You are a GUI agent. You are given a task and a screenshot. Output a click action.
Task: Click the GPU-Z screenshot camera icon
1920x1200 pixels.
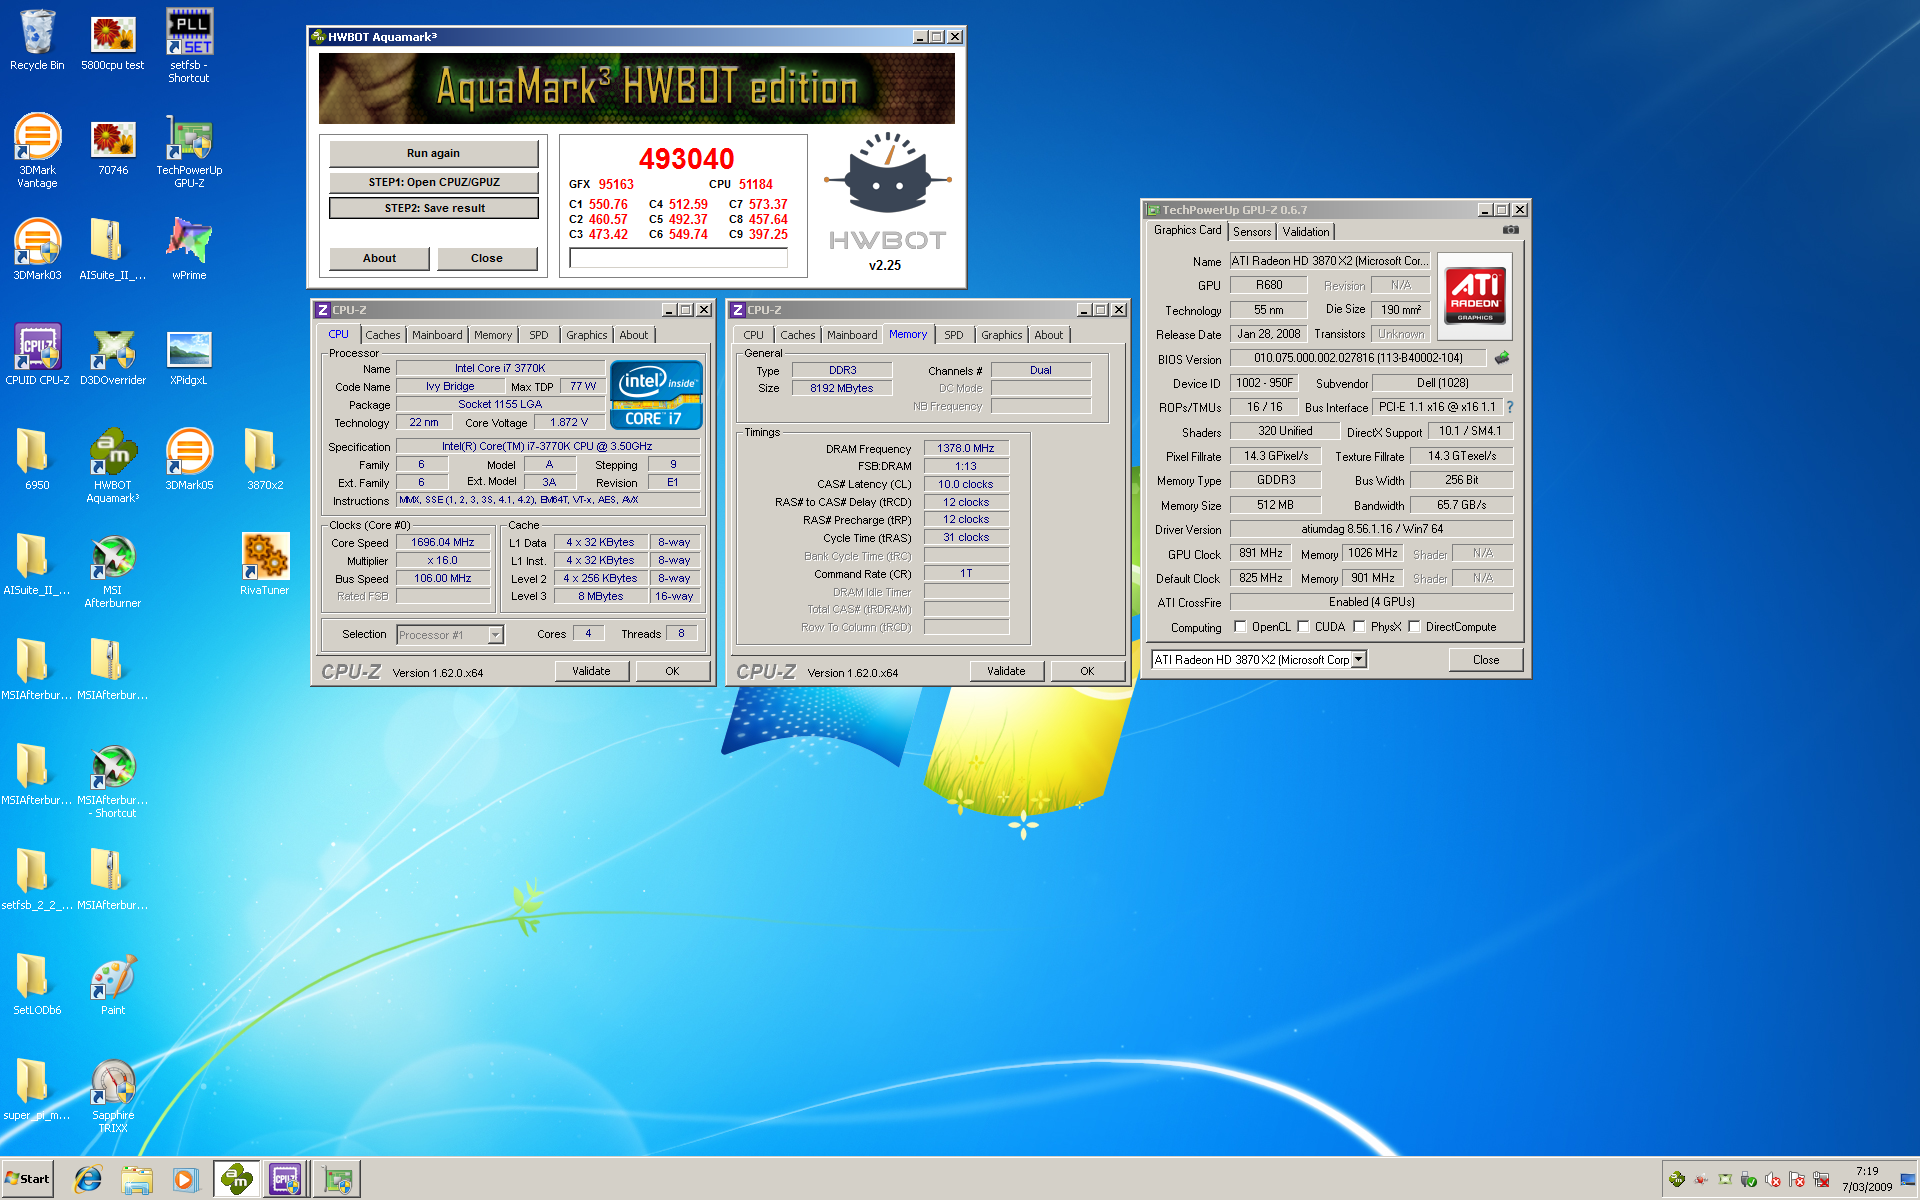point(1510,230)
